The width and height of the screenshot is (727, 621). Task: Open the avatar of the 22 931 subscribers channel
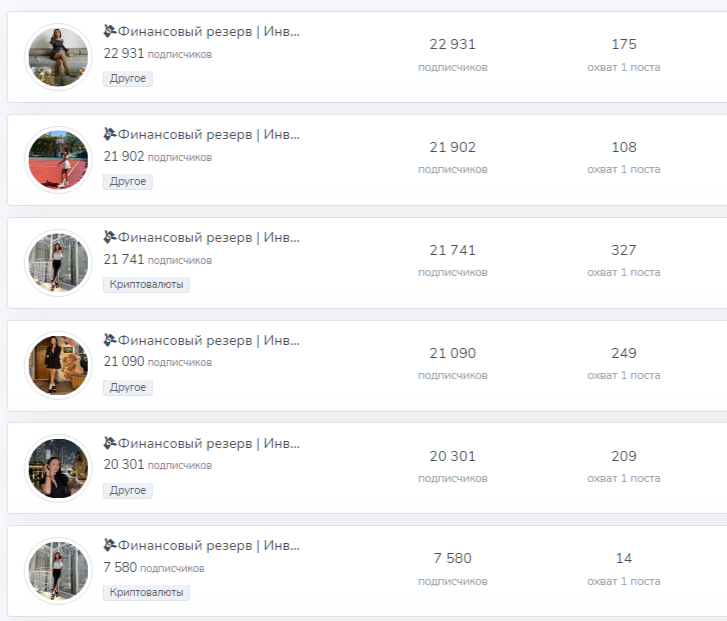tap(57, 57)
